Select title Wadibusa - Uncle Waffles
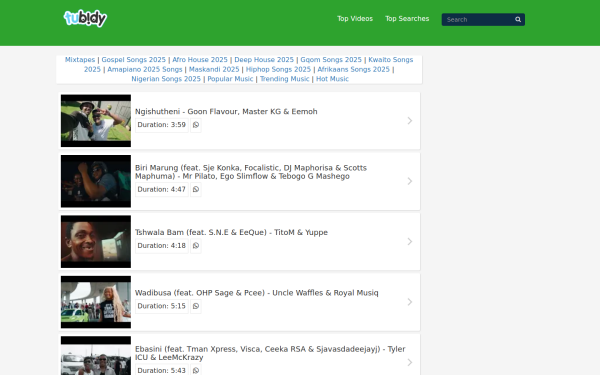 tap(256, 293)
